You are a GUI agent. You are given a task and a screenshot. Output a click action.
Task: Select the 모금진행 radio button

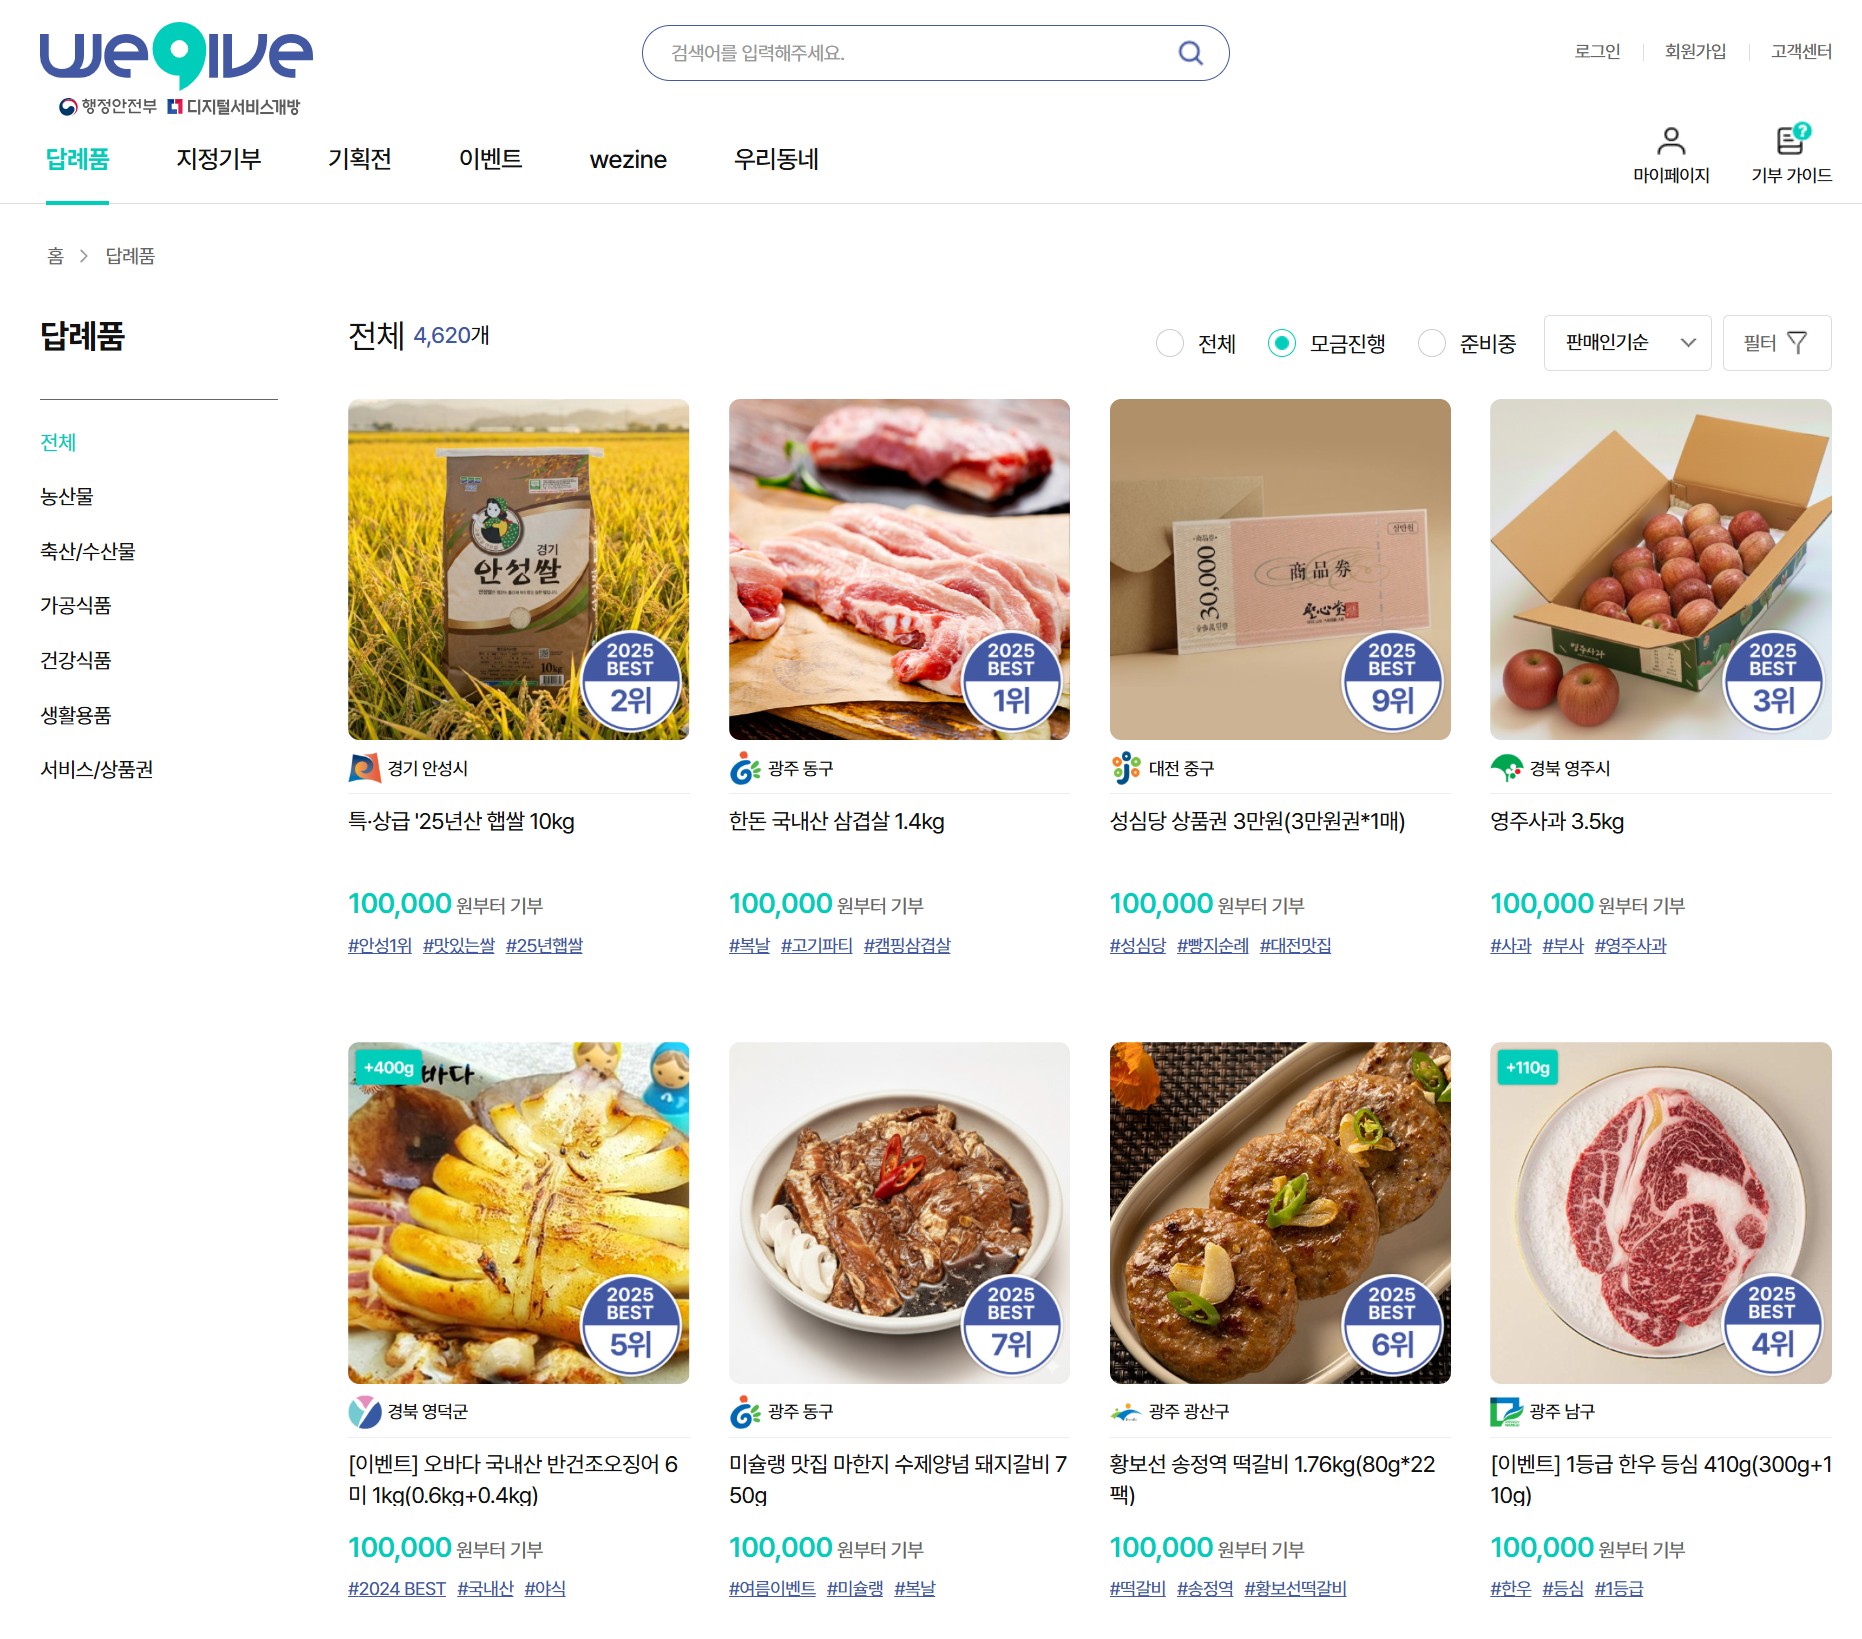coord(1281,343)
